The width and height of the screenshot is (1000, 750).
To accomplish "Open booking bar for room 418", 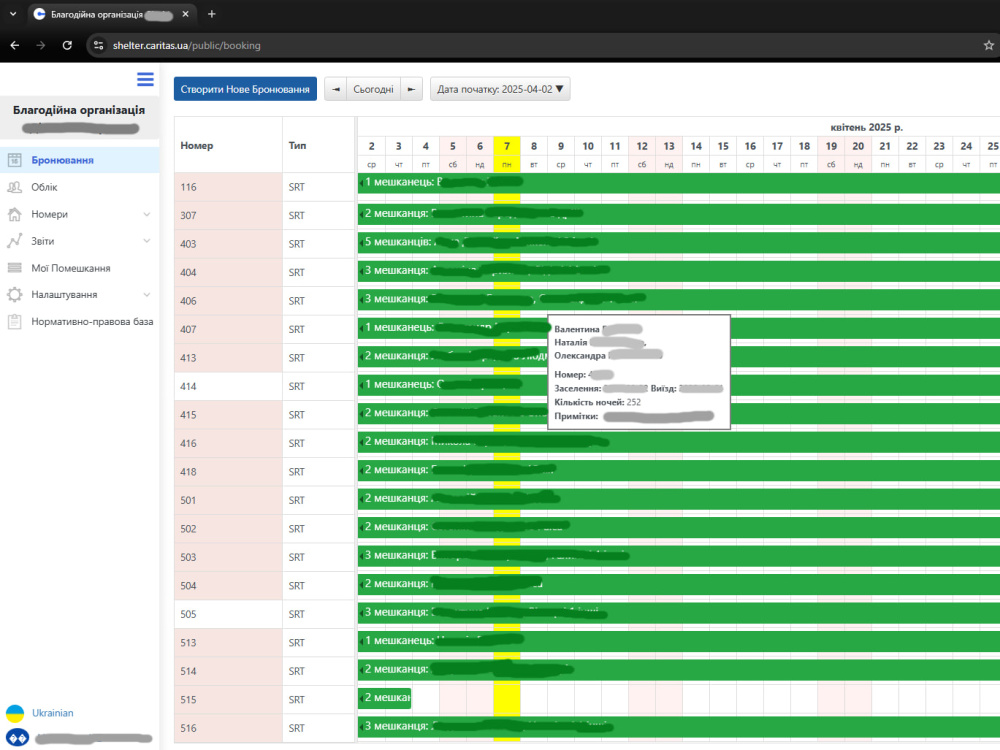I will (679, 470).
